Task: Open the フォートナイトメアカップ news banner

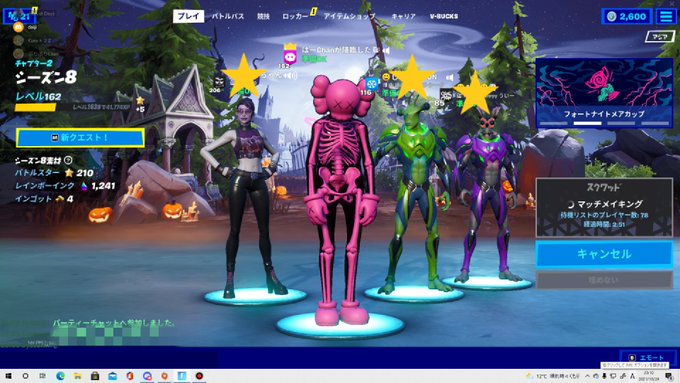Action: [604, 93]
